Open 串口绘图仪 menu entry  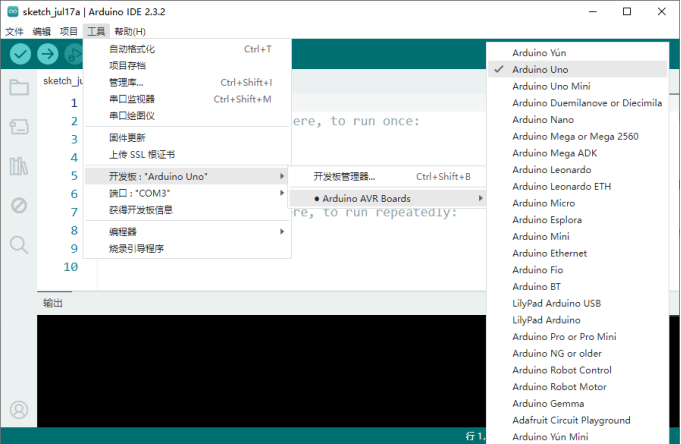(x=187, y=116)
